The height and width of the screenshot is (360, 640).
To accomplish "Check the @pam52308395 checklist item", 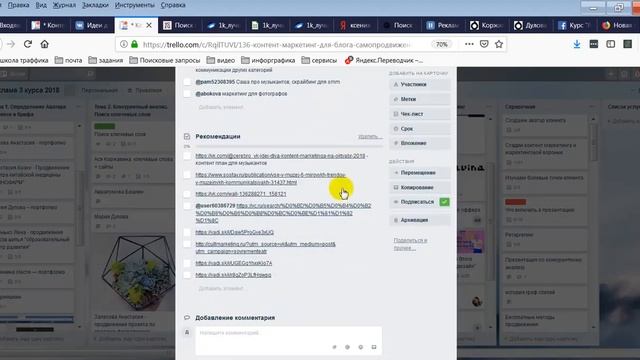I will click(187, 82).
